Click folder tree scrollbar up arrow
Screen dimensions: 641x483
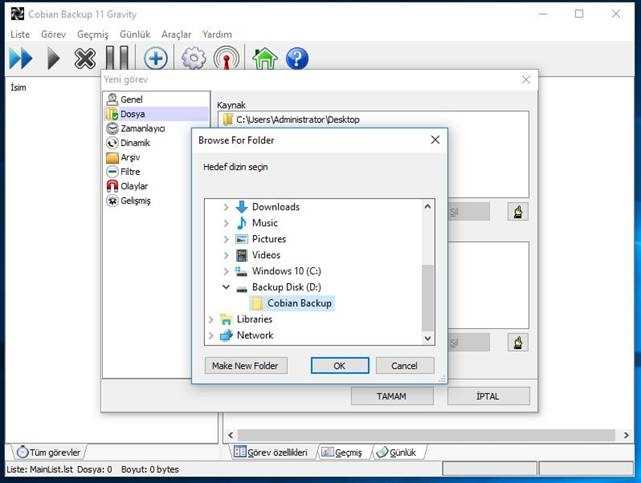pos(428,206)
